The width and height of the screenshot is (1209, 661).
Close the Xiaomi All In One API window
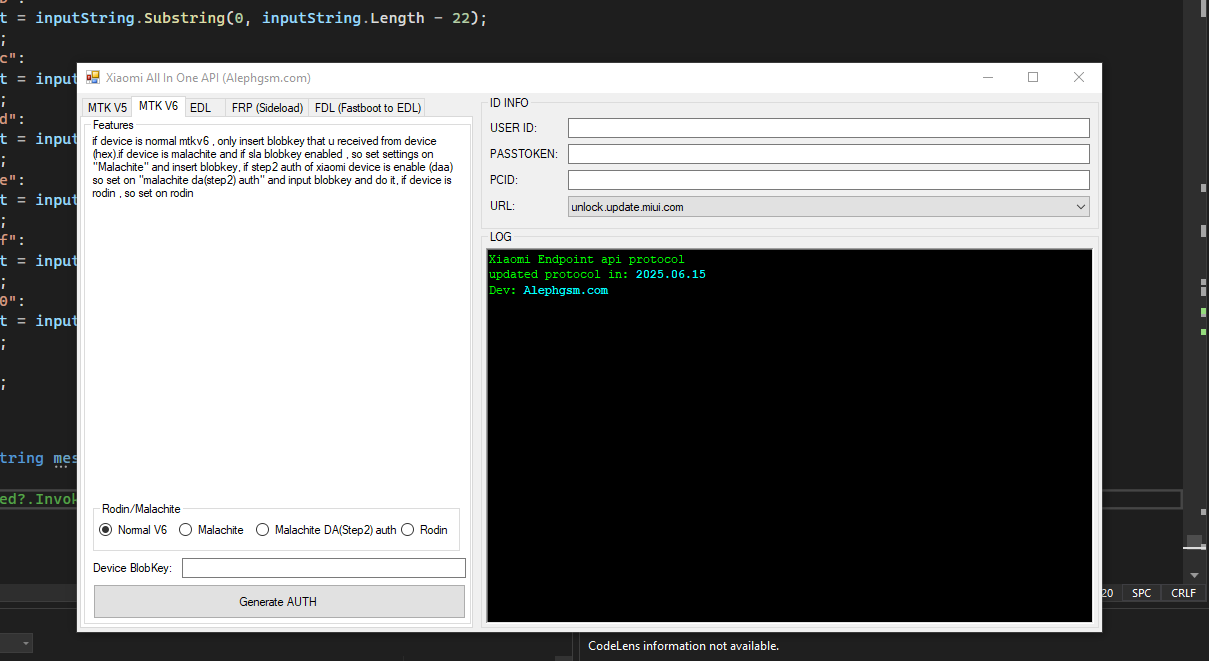point(1079,77)
